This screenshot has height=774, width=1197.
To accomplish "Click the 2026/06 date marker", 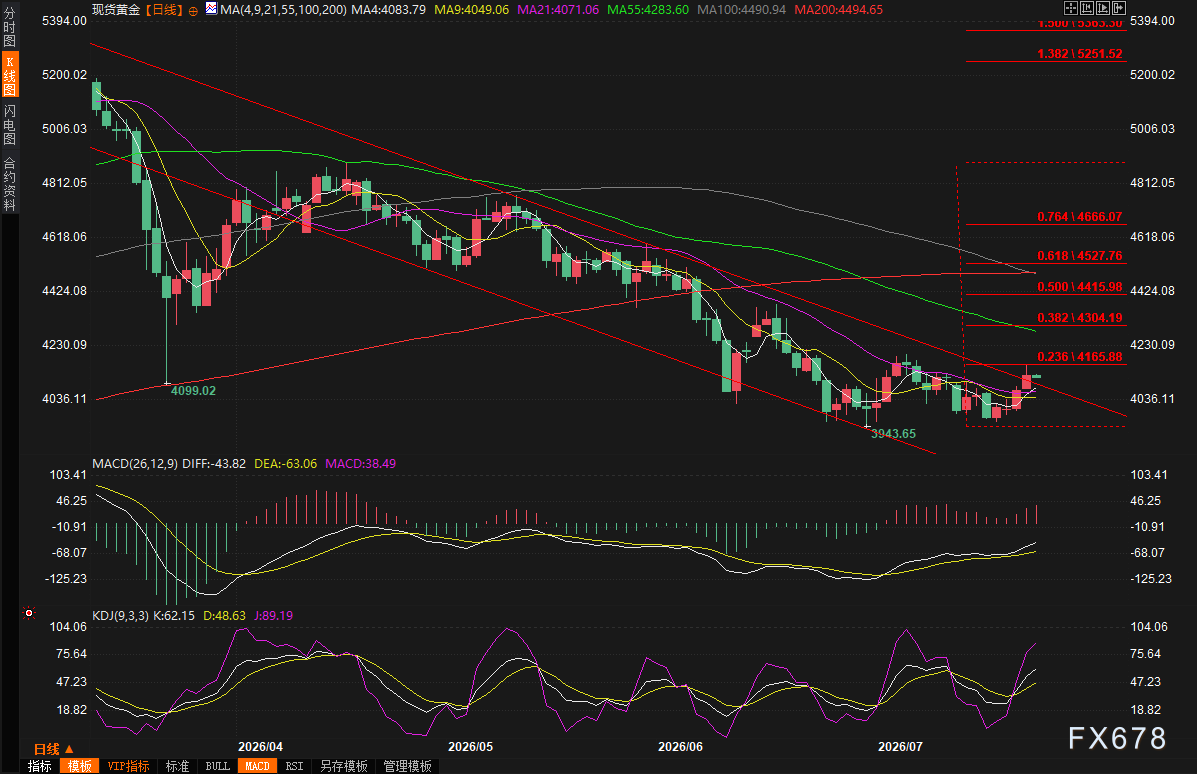I will pos(680,747).
